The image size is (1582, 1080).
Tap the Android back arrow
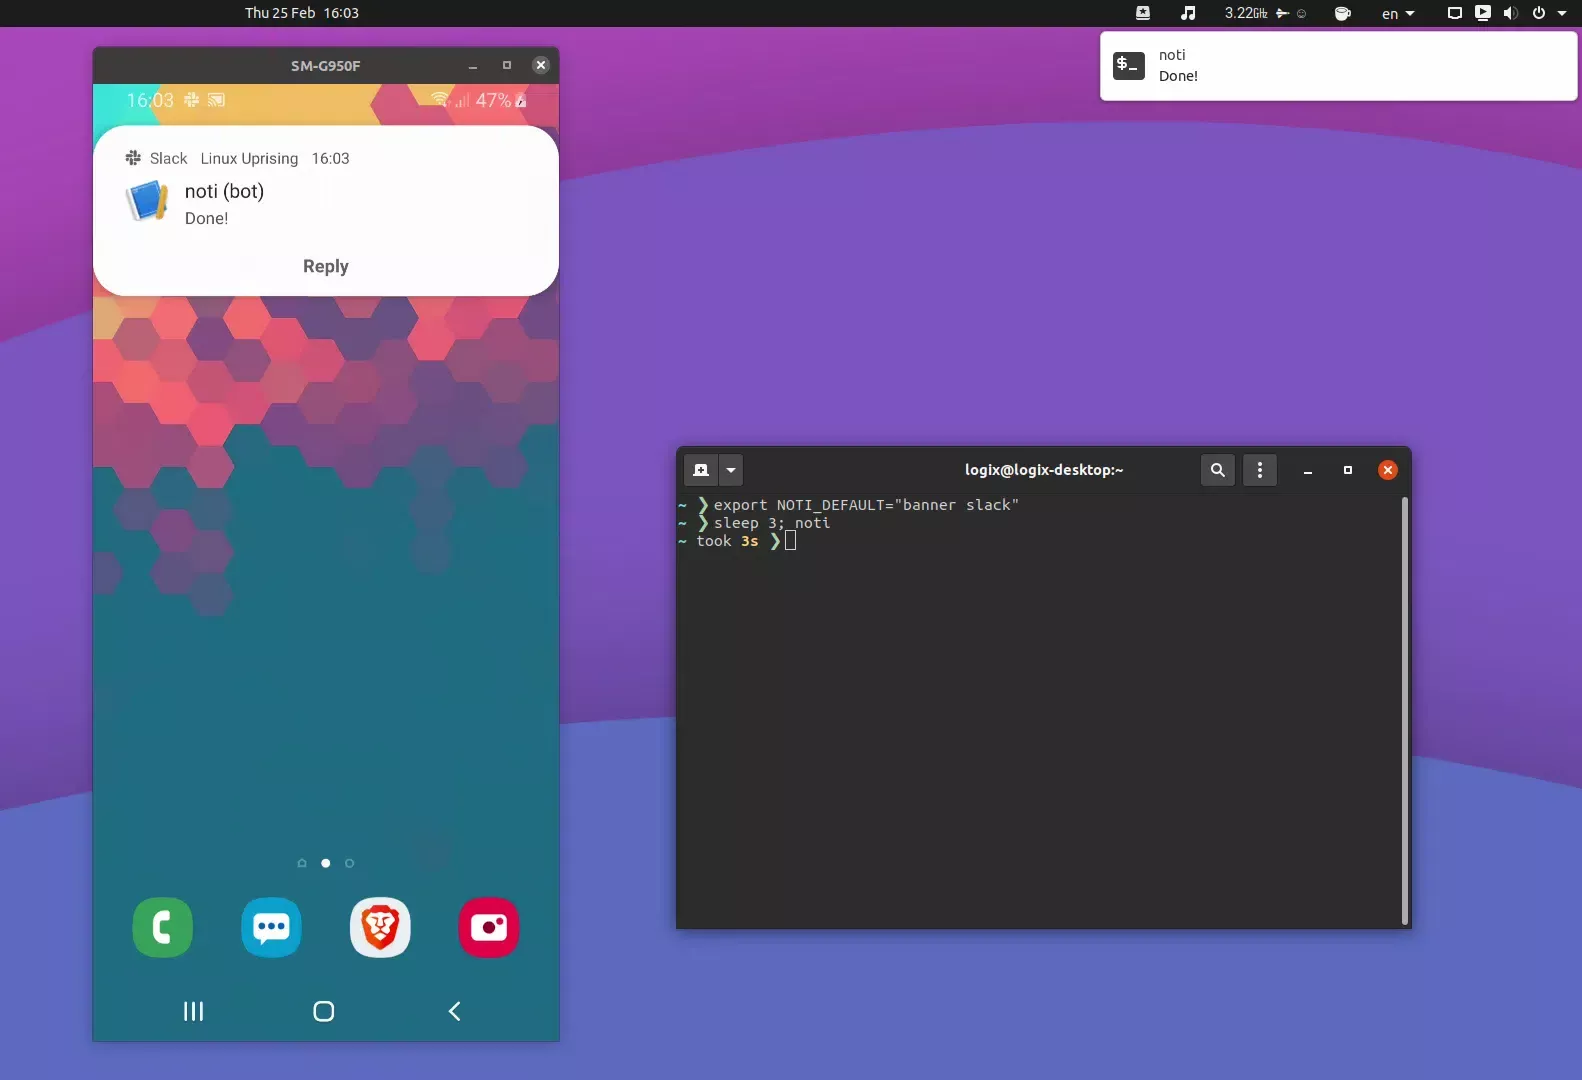click(x=454, y=1011)
